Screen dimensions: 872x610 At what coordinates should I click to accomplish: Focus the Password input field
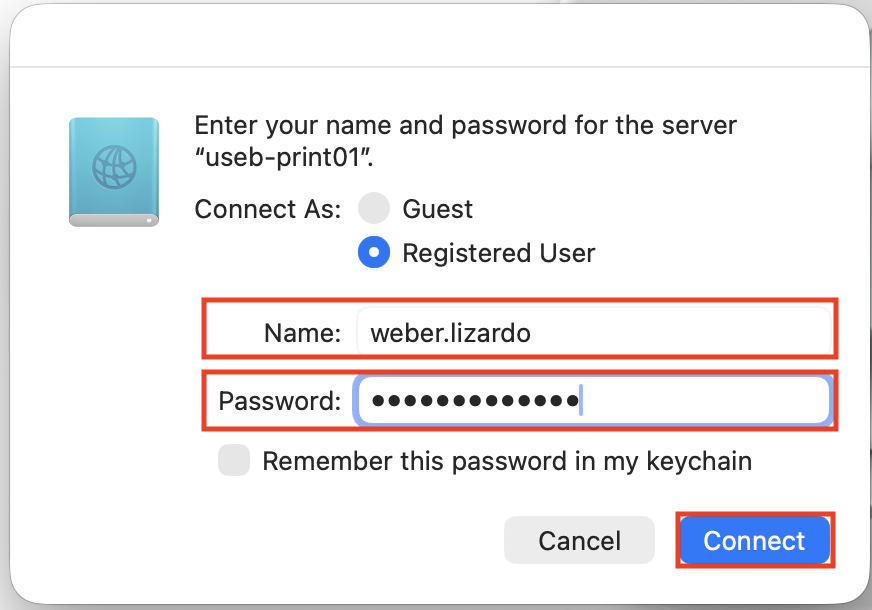(700, 401)
